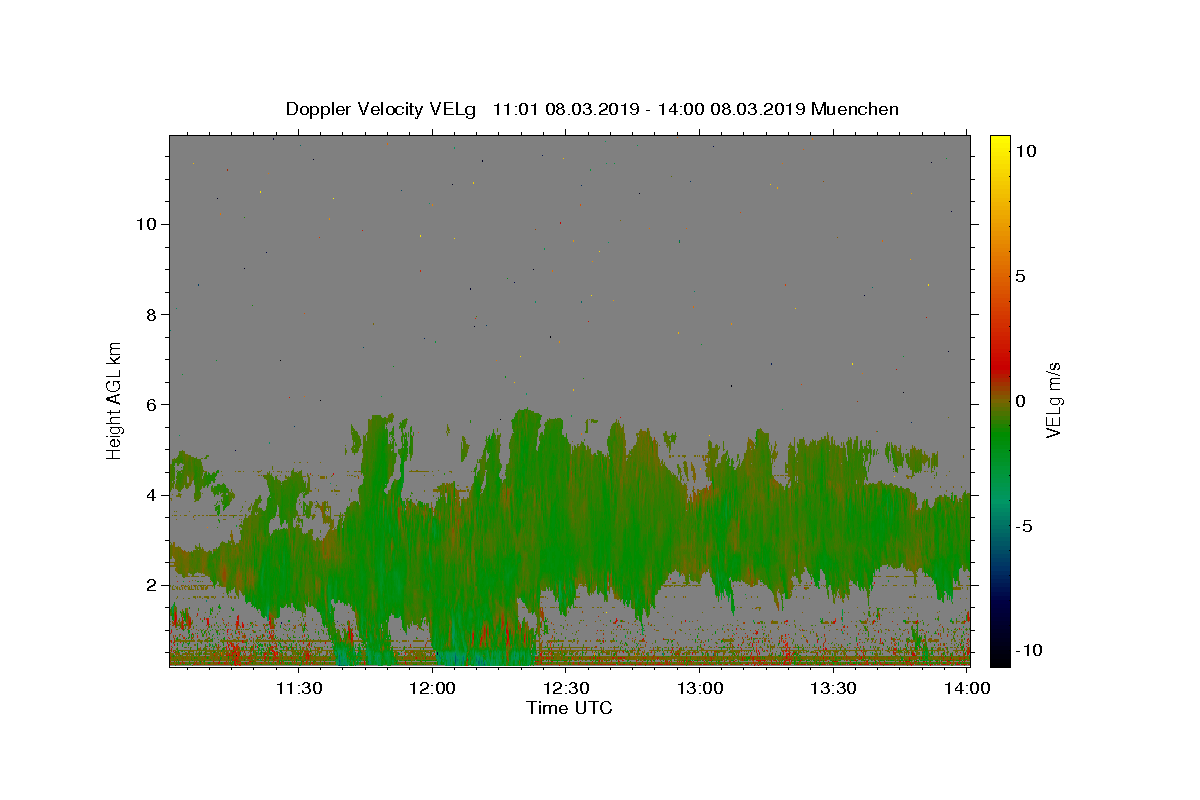1200x800 pixels.
Task: Click the 12:30 time axis label
Action: (x=567, y=689)
